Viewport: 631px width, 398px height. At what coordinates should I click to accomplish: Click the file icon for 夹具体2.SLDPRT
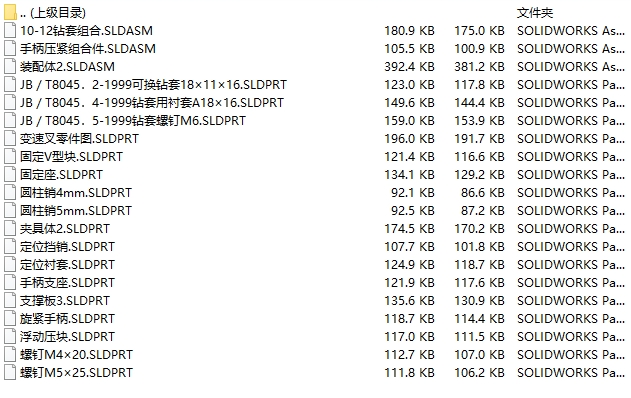[10, 229]
